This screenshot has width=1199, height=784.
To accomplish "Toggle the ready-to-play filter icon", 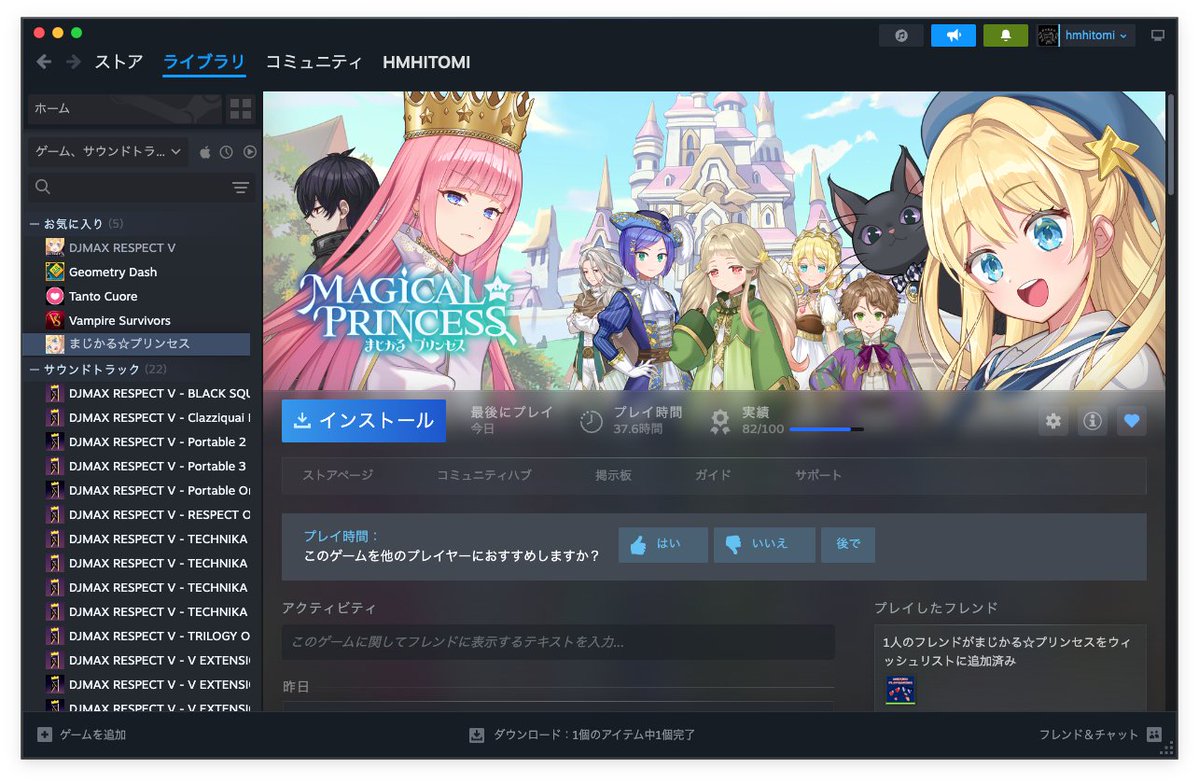I will (249, 152).
